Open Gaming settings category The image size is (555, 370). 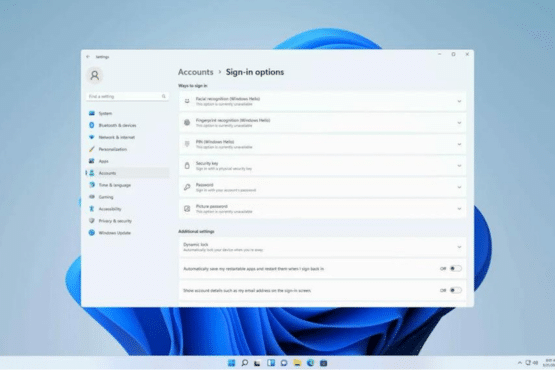click(x=127, y=197)
